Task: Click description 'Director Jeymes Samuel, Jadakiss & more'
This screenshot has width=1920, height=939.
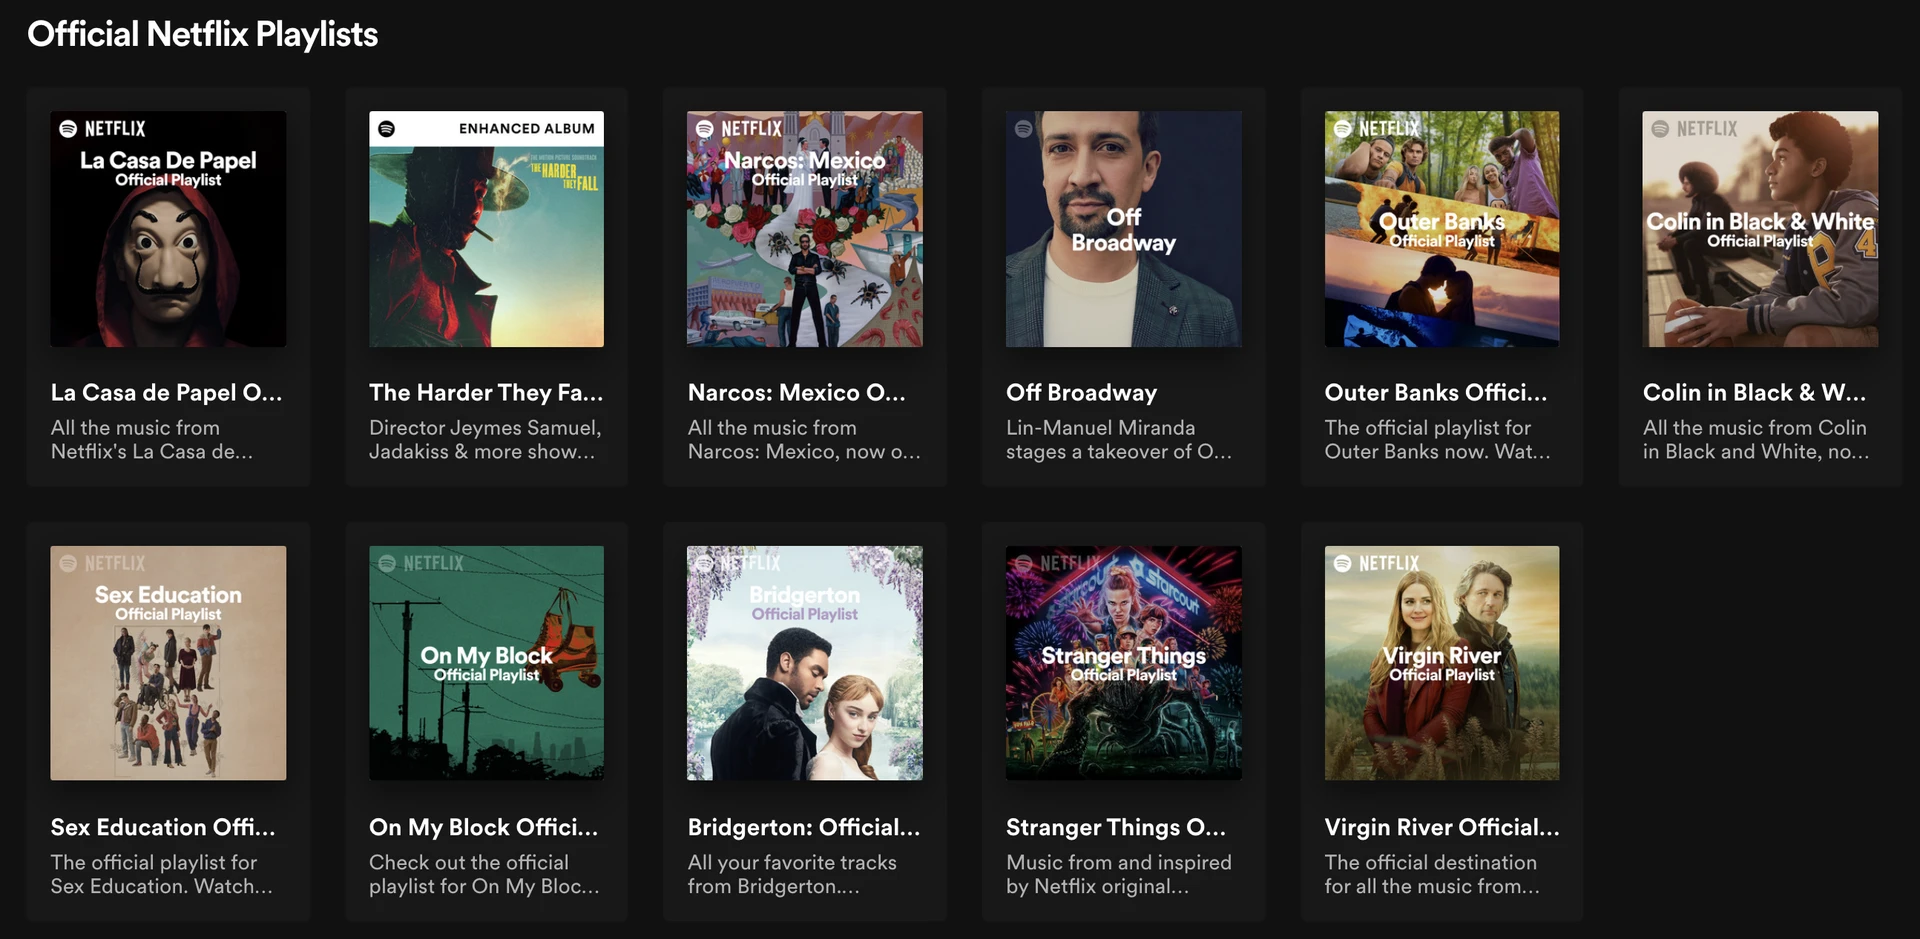Action: tap(485, 440)
